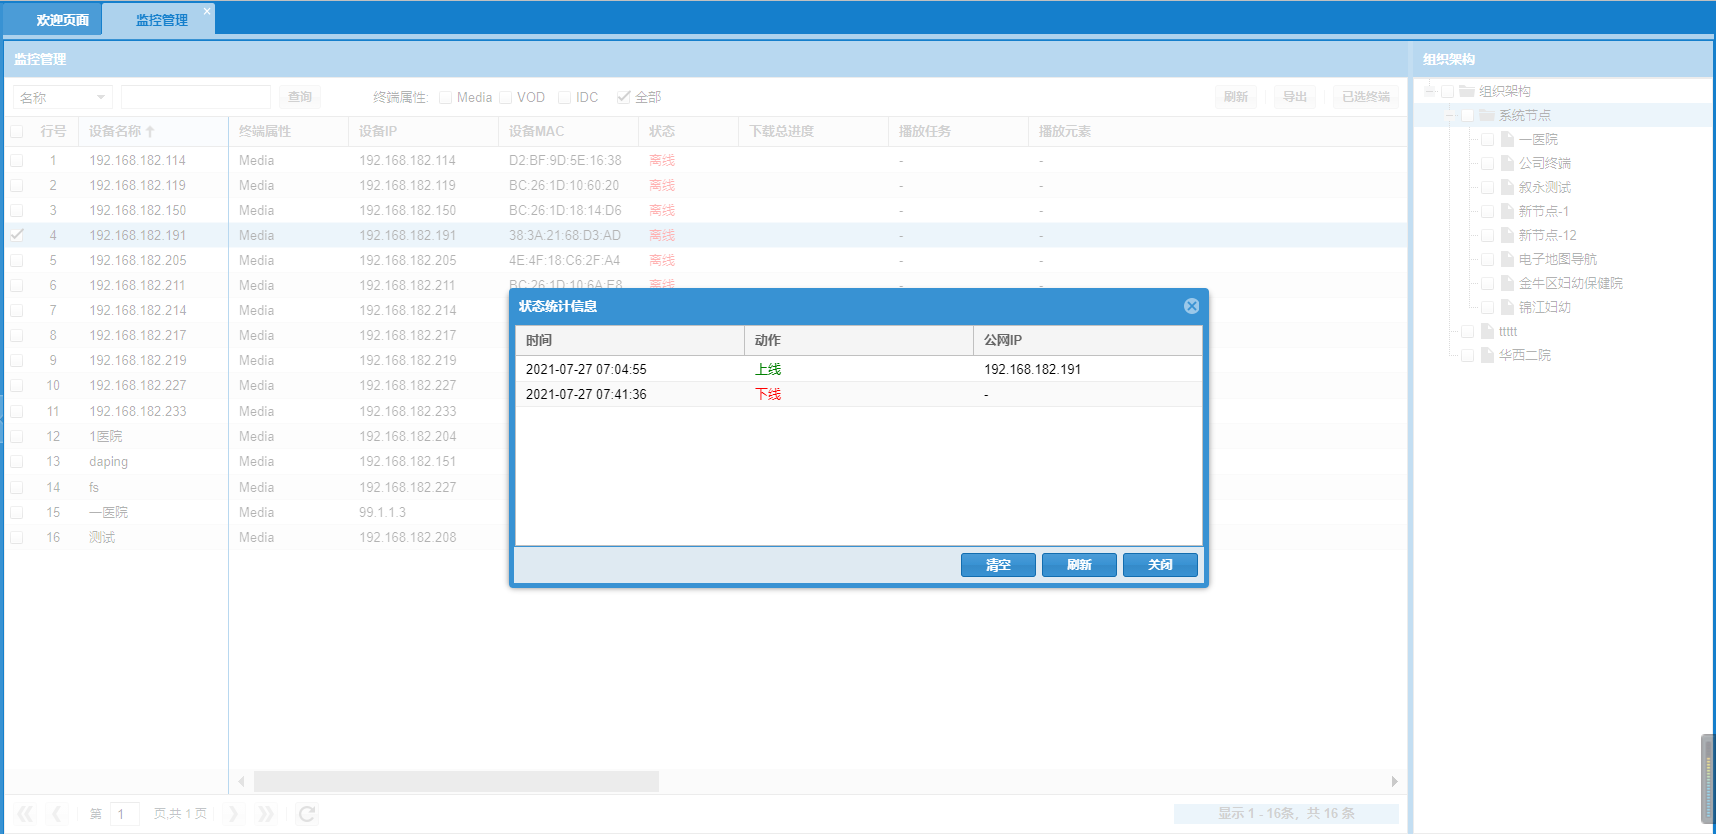This screenshot has width=1716, height=834.
Task: Select the 一医院 tree node
Action: tap(1538, 139)
